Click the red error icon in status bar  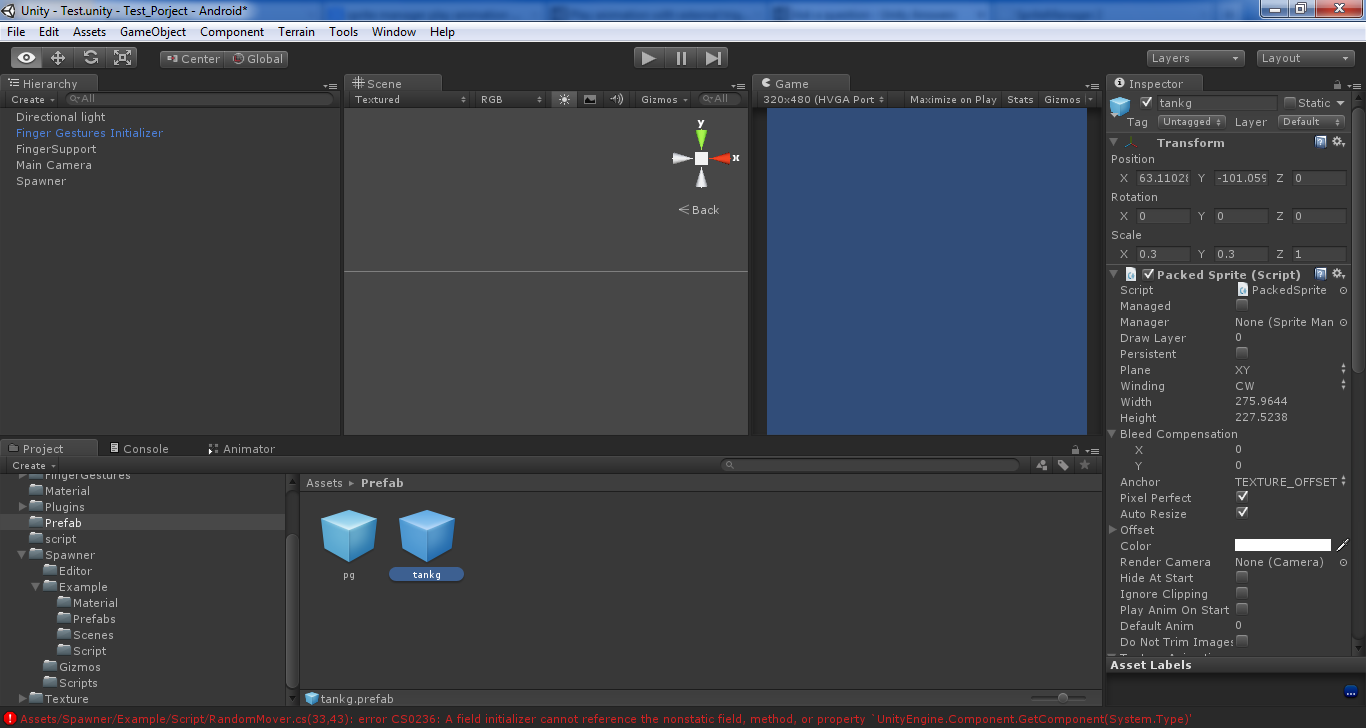pos(10,718)
